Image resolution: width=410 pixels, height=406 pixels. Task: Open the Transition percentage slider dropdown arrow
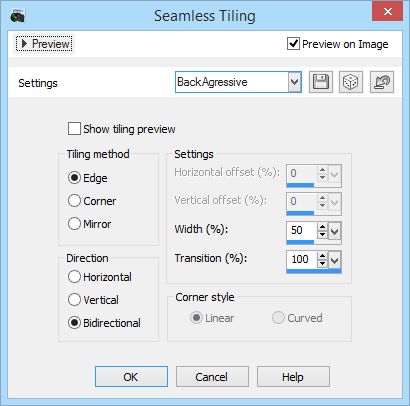335,260
